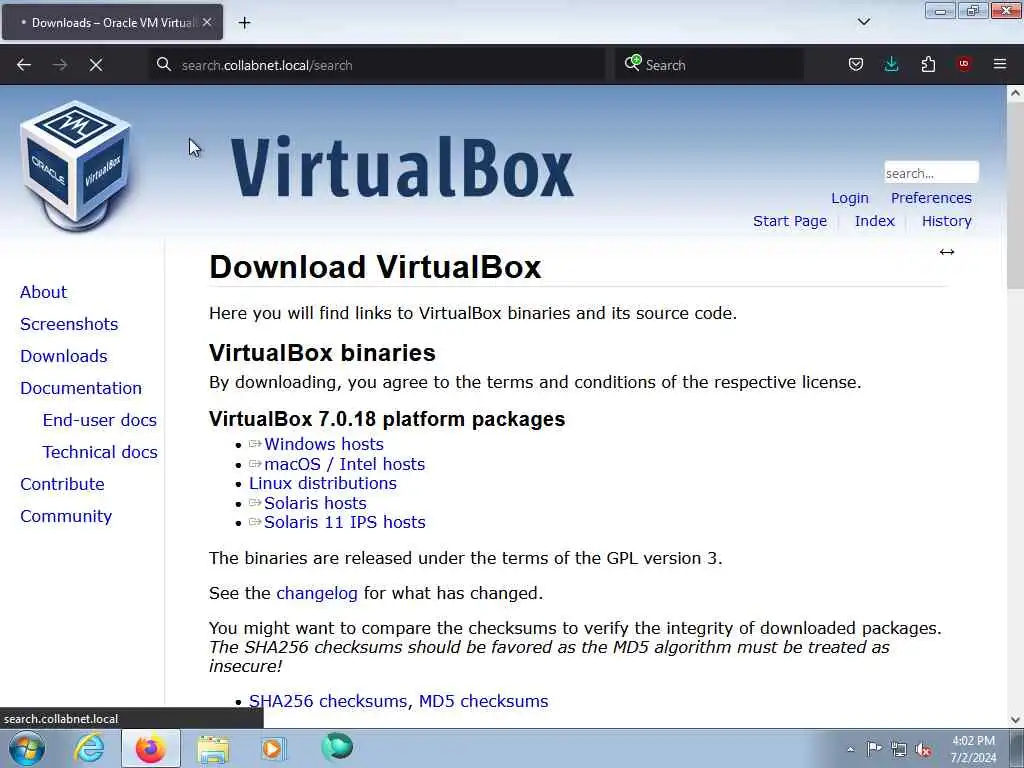1024x768 pixels.
Task: Click the network tray icon
Action: tap(899, 750)
